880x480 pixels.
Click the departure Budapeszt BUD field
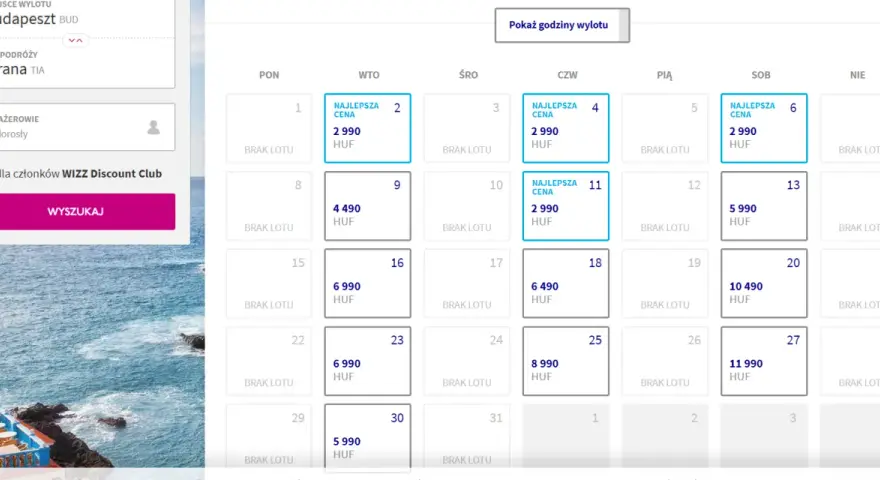pos(85,17)
